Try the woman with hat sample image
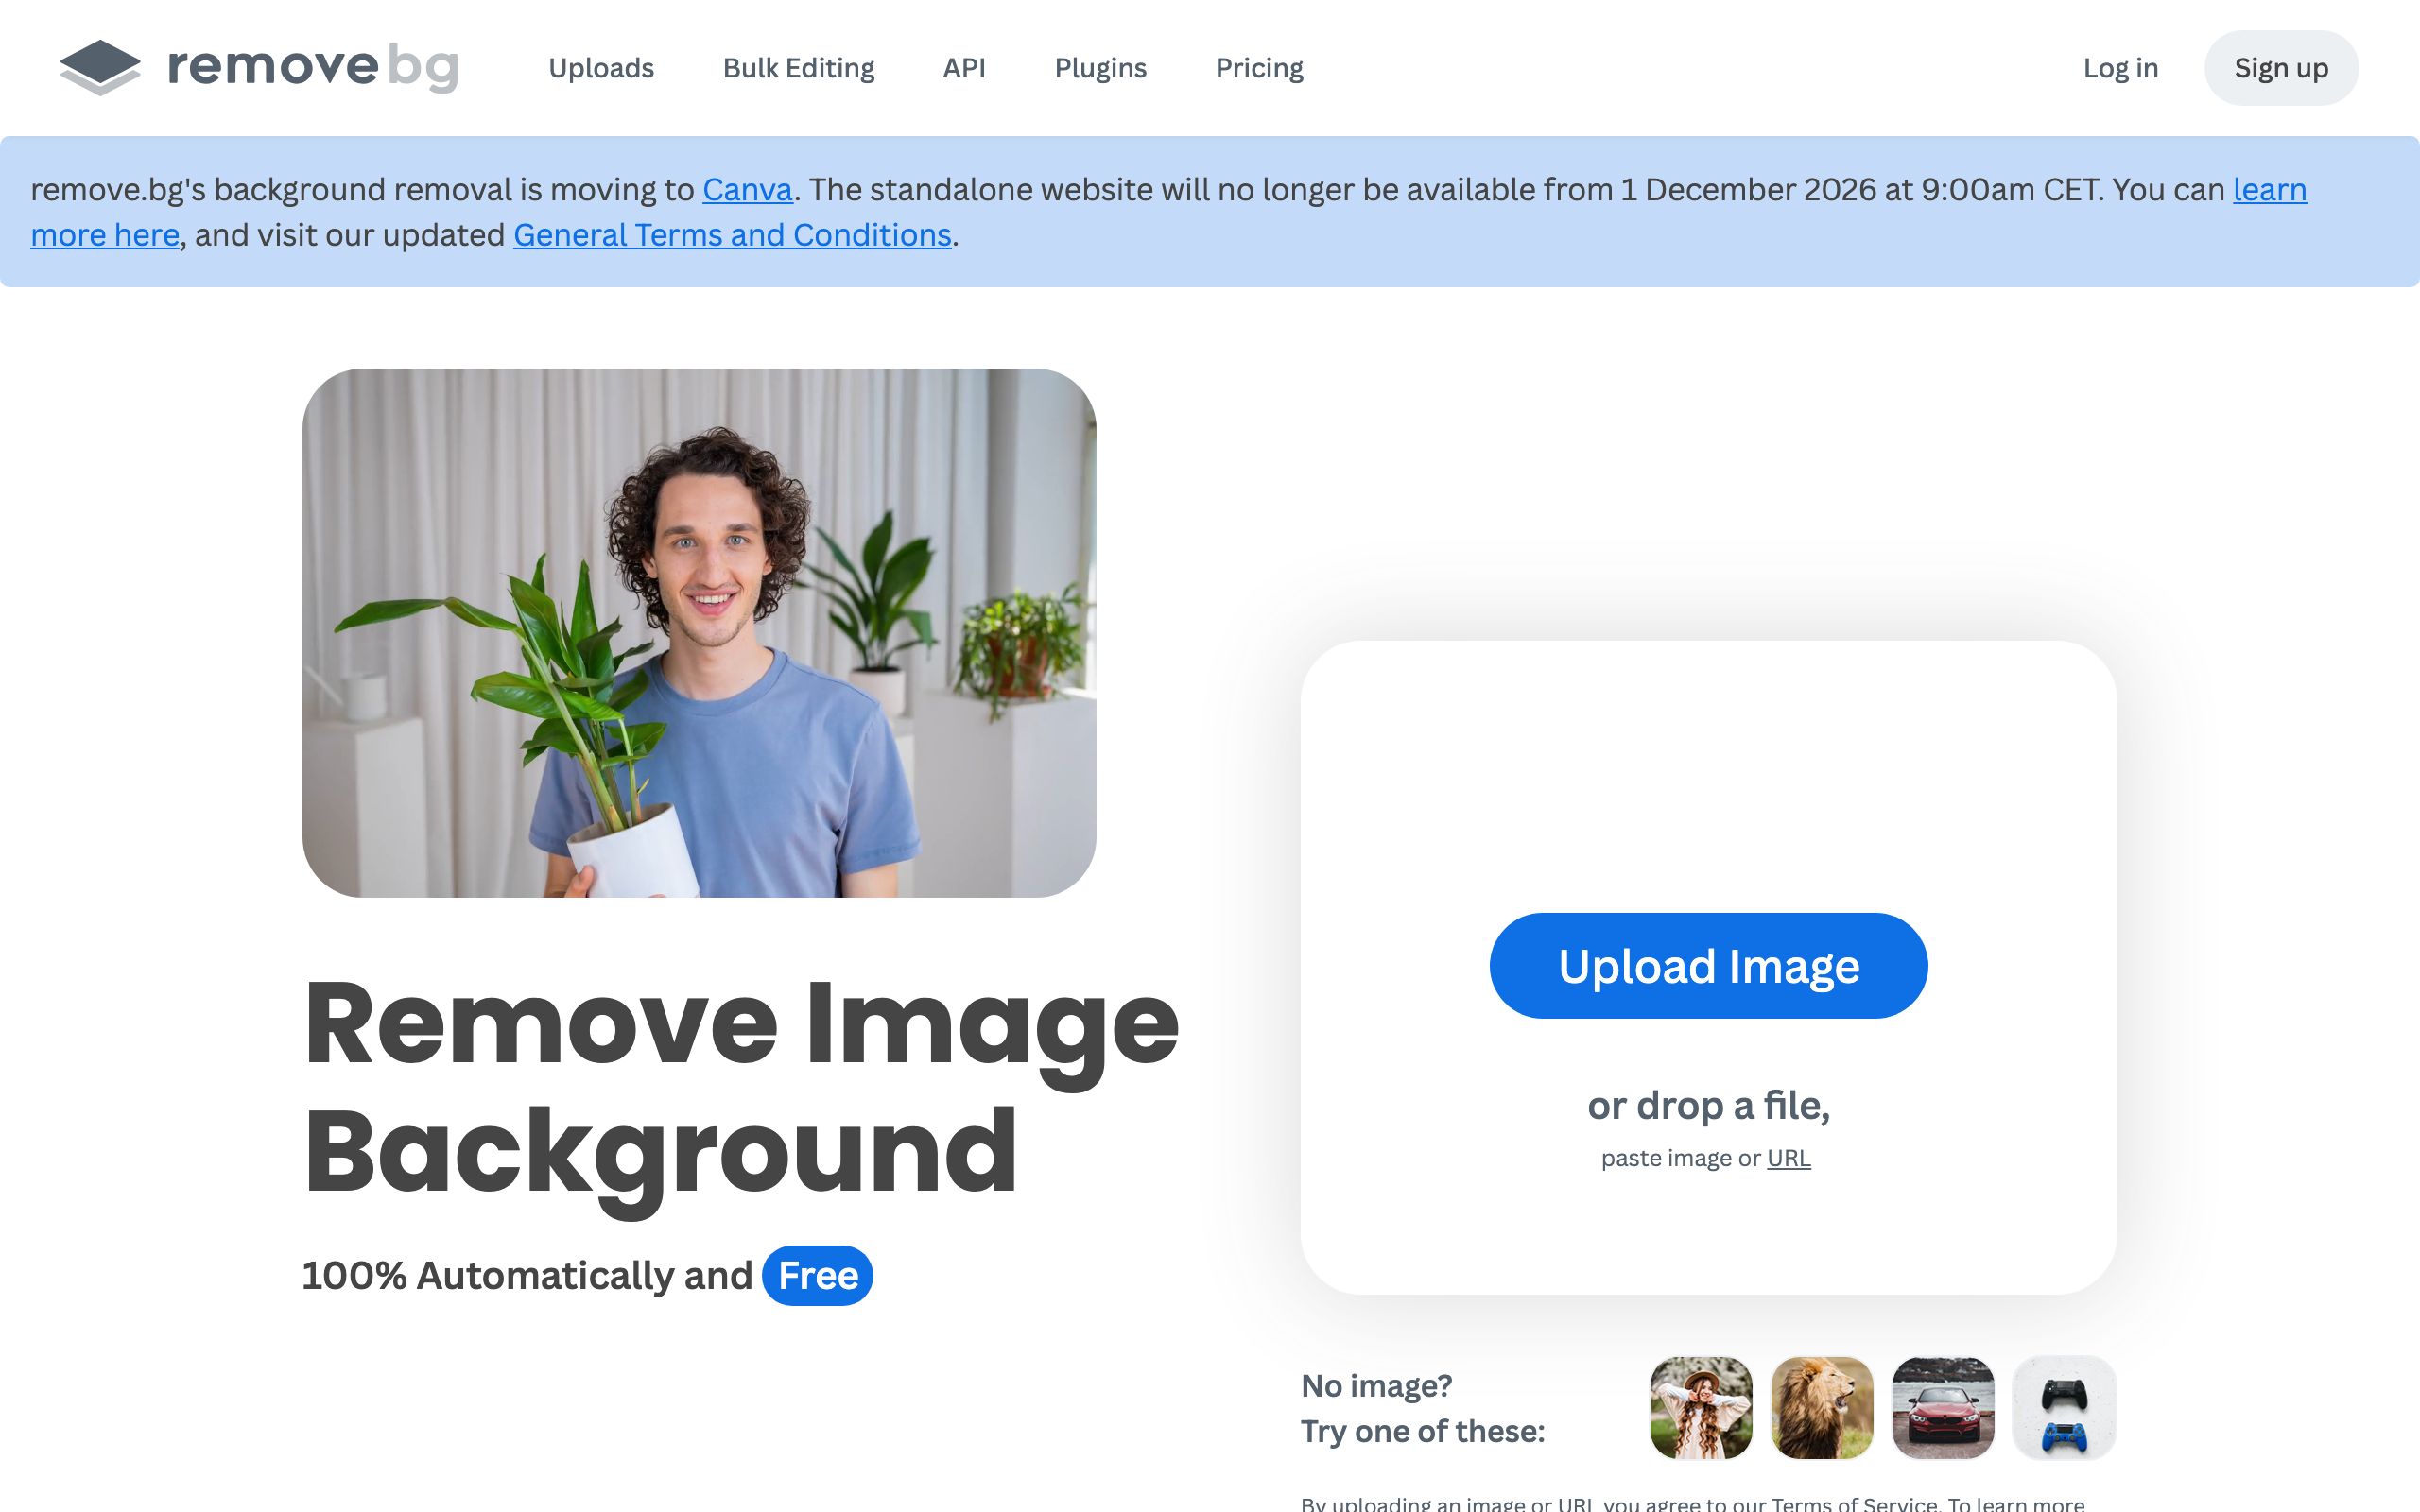This screenshot has height=1512, width=2420. pyautogui.click(x=1701, y=1408)
